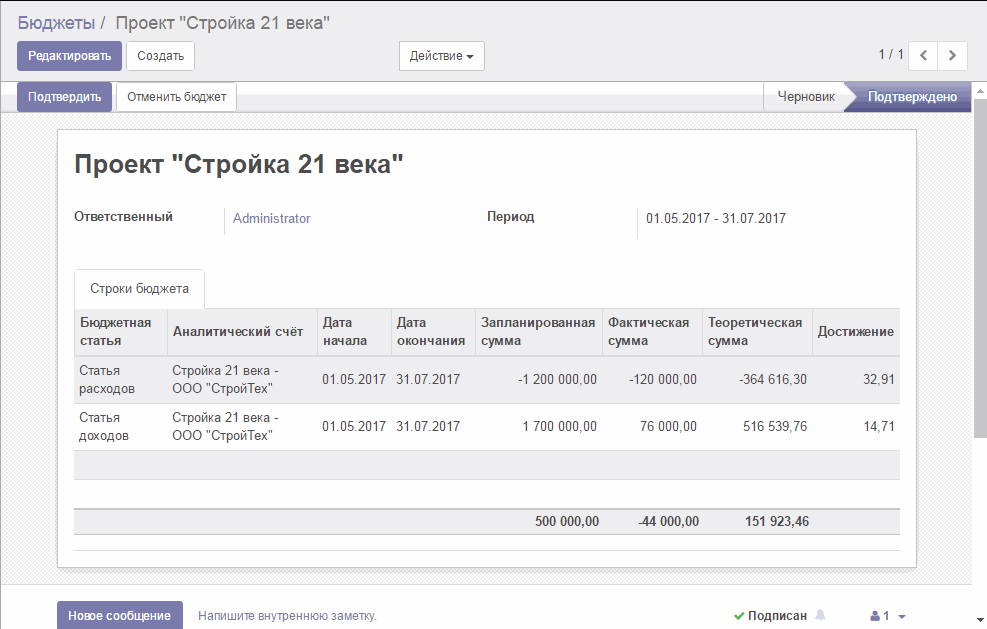Viewport: 987px width, 629px height.
Task: Click the Создать button
Action: pyautogui.click(x=161, y=56)
